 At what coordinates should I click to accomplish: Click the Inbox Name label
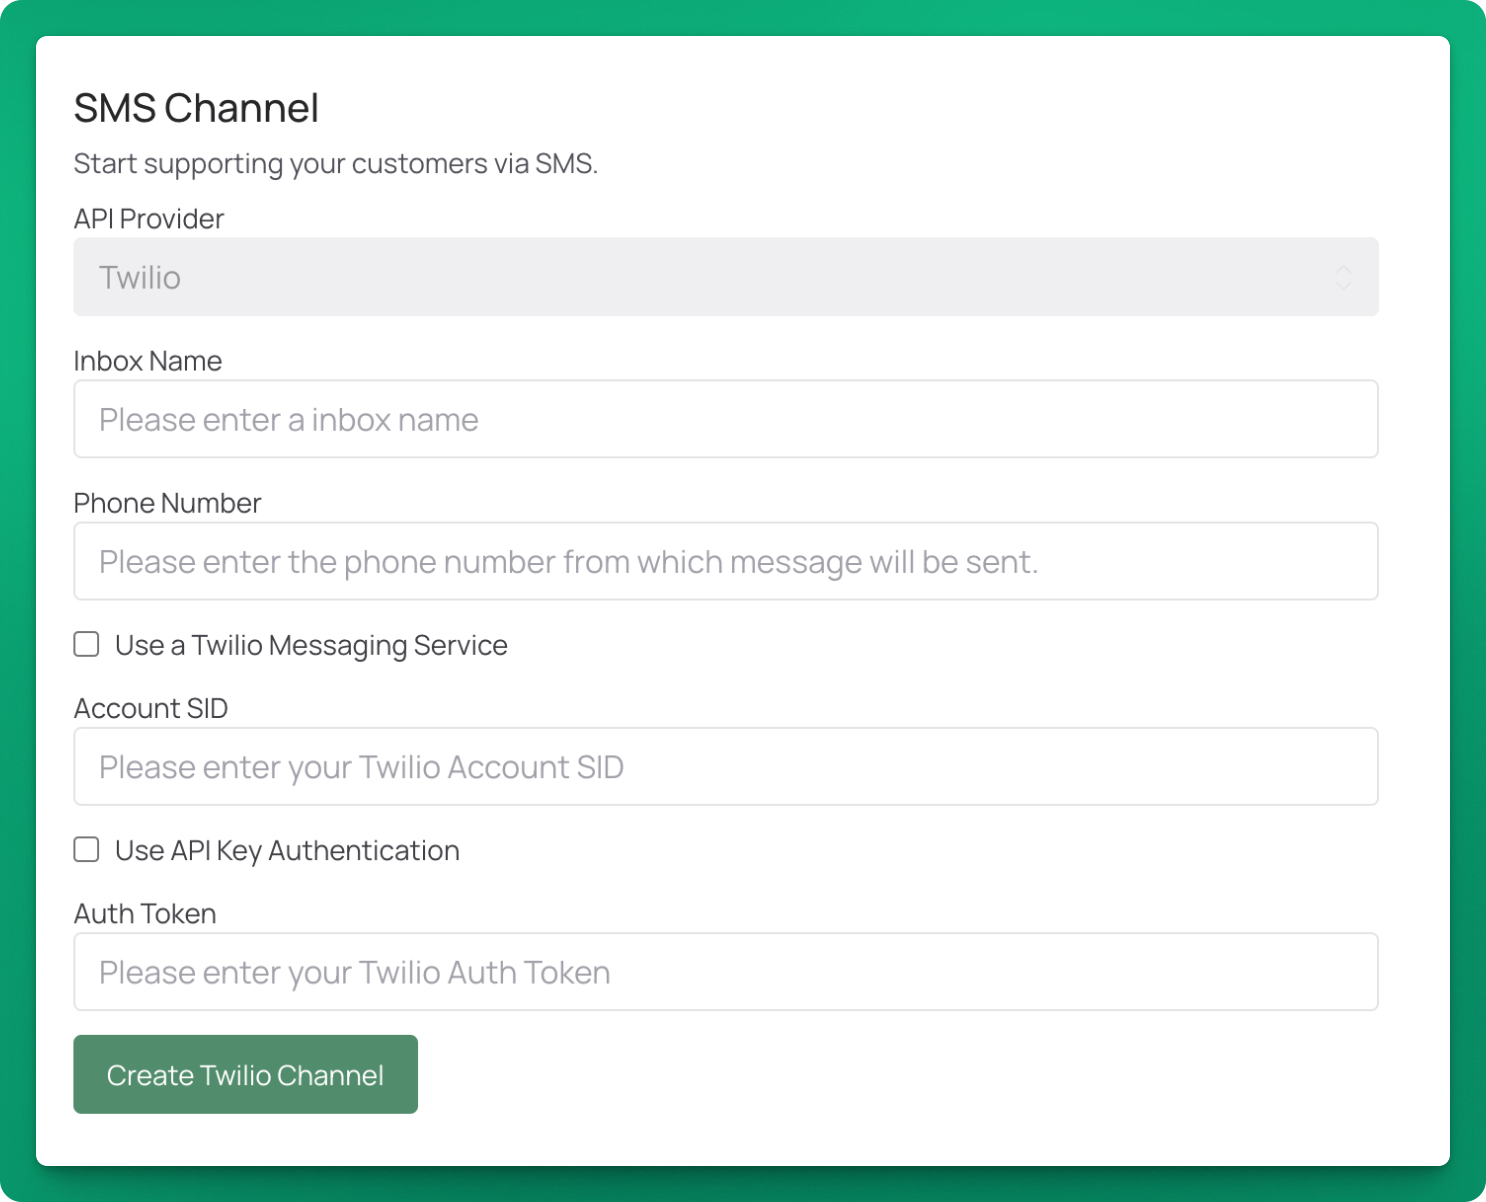[148, 361]
